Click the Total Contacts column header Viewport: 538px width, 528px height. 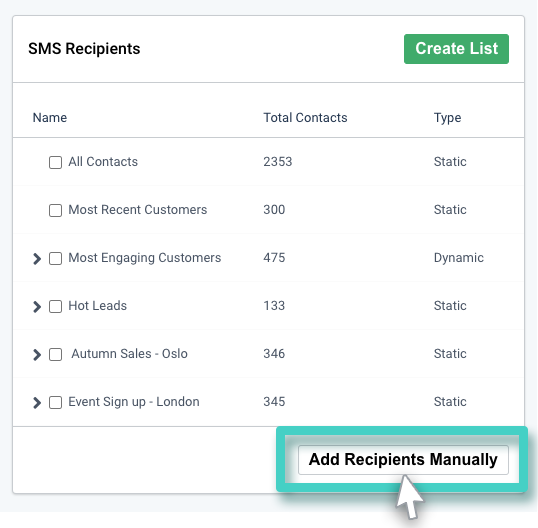click(305, 118)
